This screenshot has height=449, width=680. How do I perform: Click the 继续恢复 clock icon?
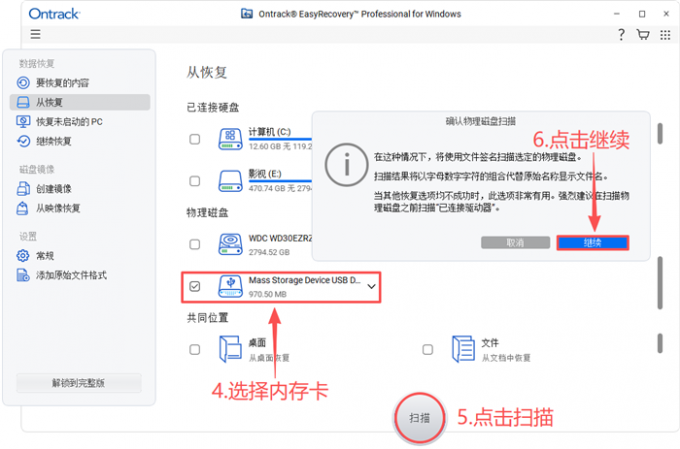23,141
